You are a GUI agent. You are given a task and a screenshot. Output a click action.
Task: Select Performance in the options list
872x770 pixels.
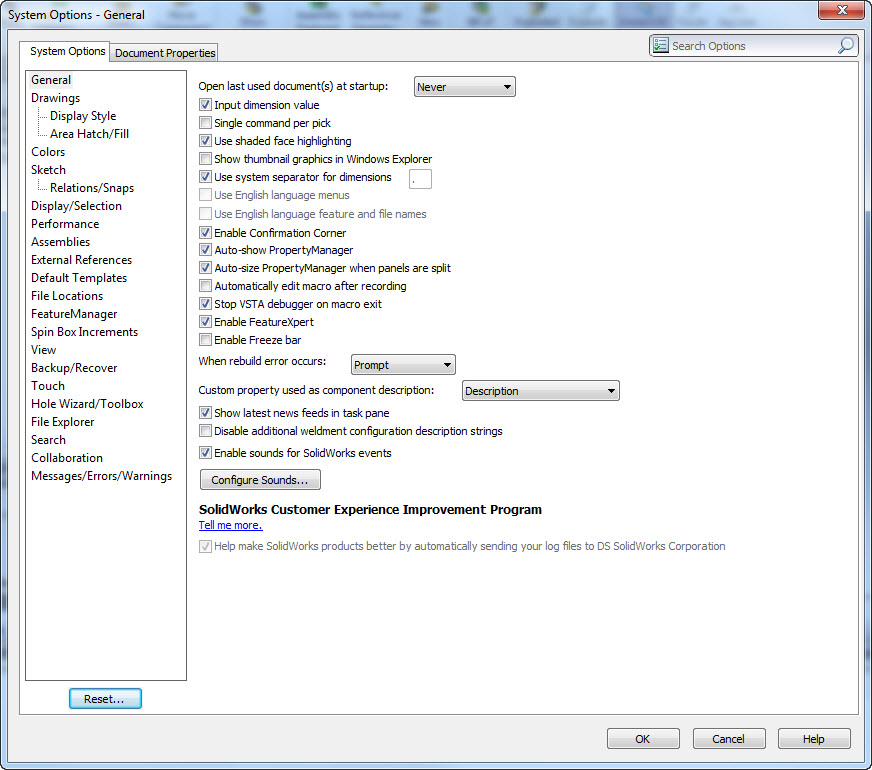click(65, 224)
